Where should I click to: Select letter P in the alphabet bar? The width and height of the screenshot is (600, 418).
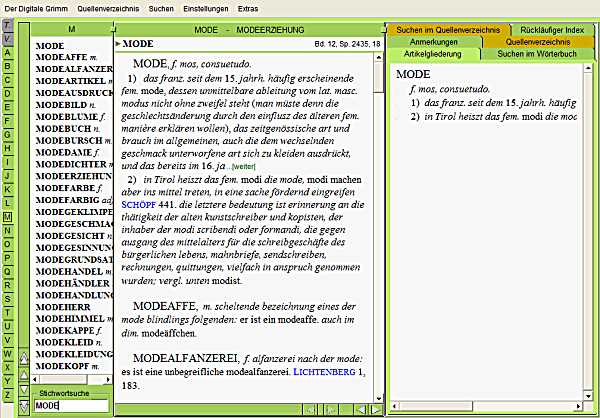tap(7, 258)
